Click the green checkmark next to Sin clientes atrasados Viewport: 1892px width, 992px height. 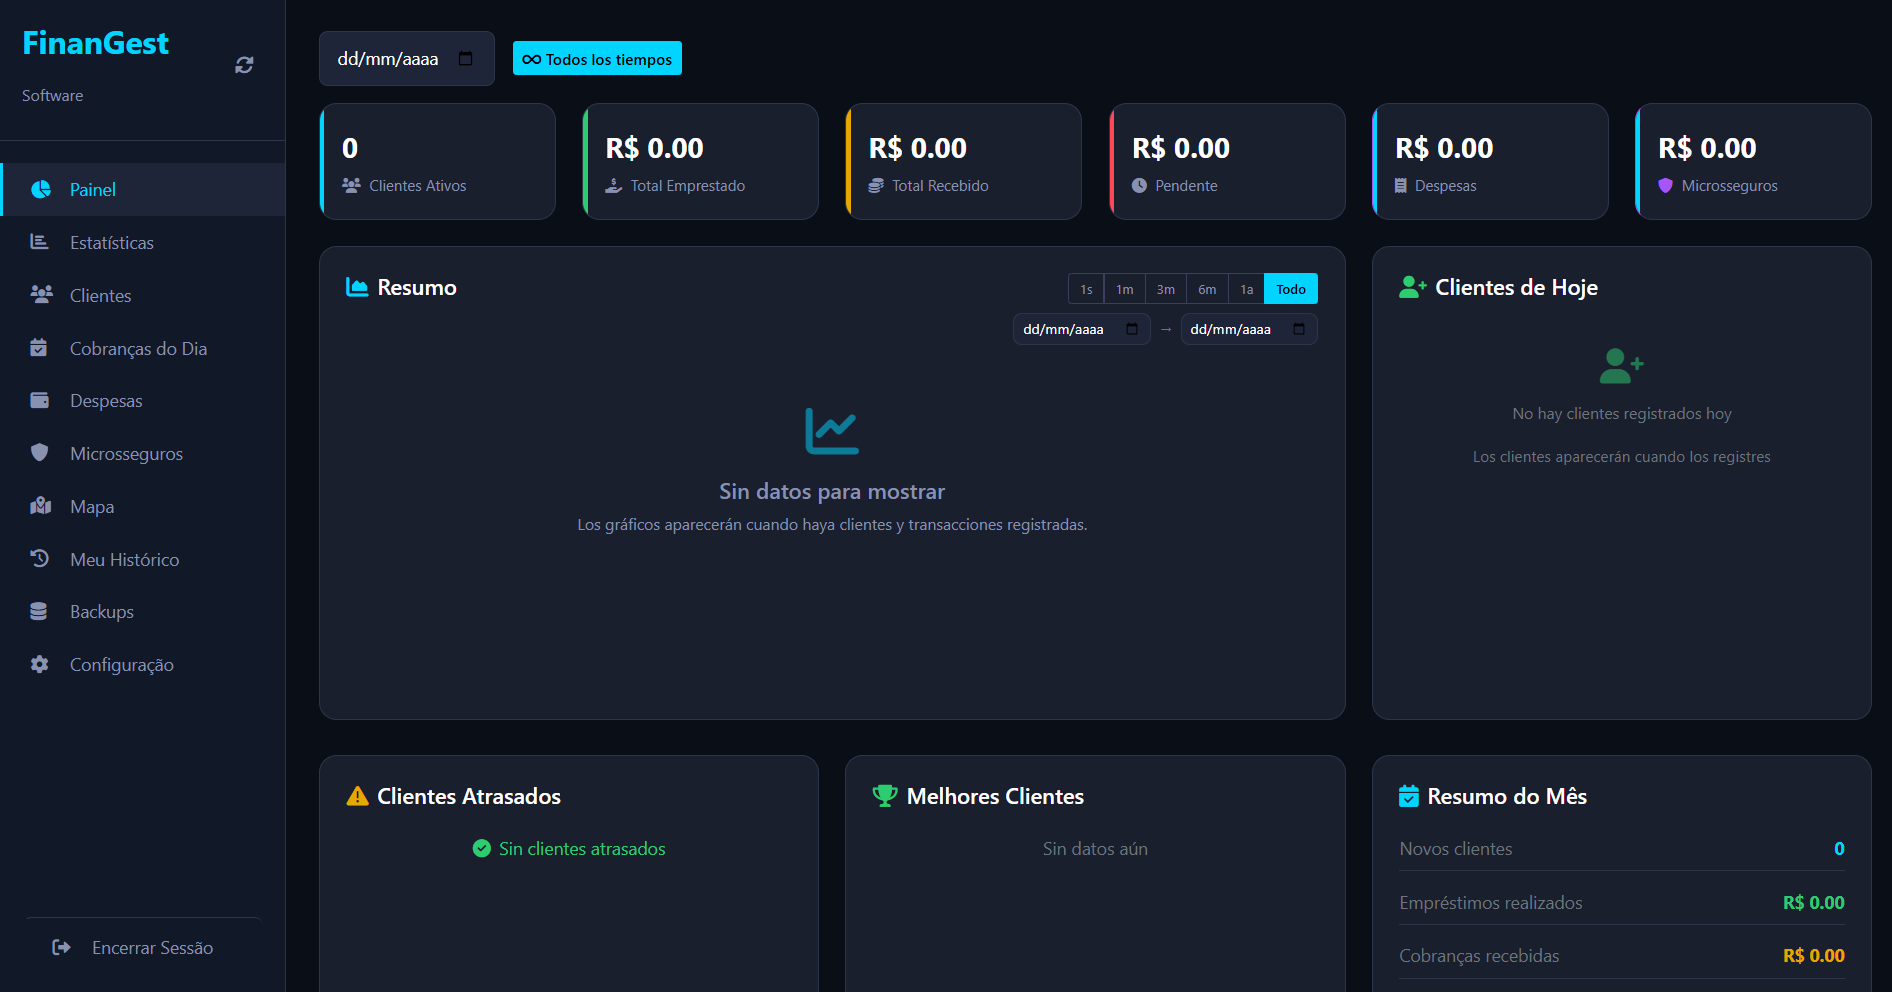482,848
